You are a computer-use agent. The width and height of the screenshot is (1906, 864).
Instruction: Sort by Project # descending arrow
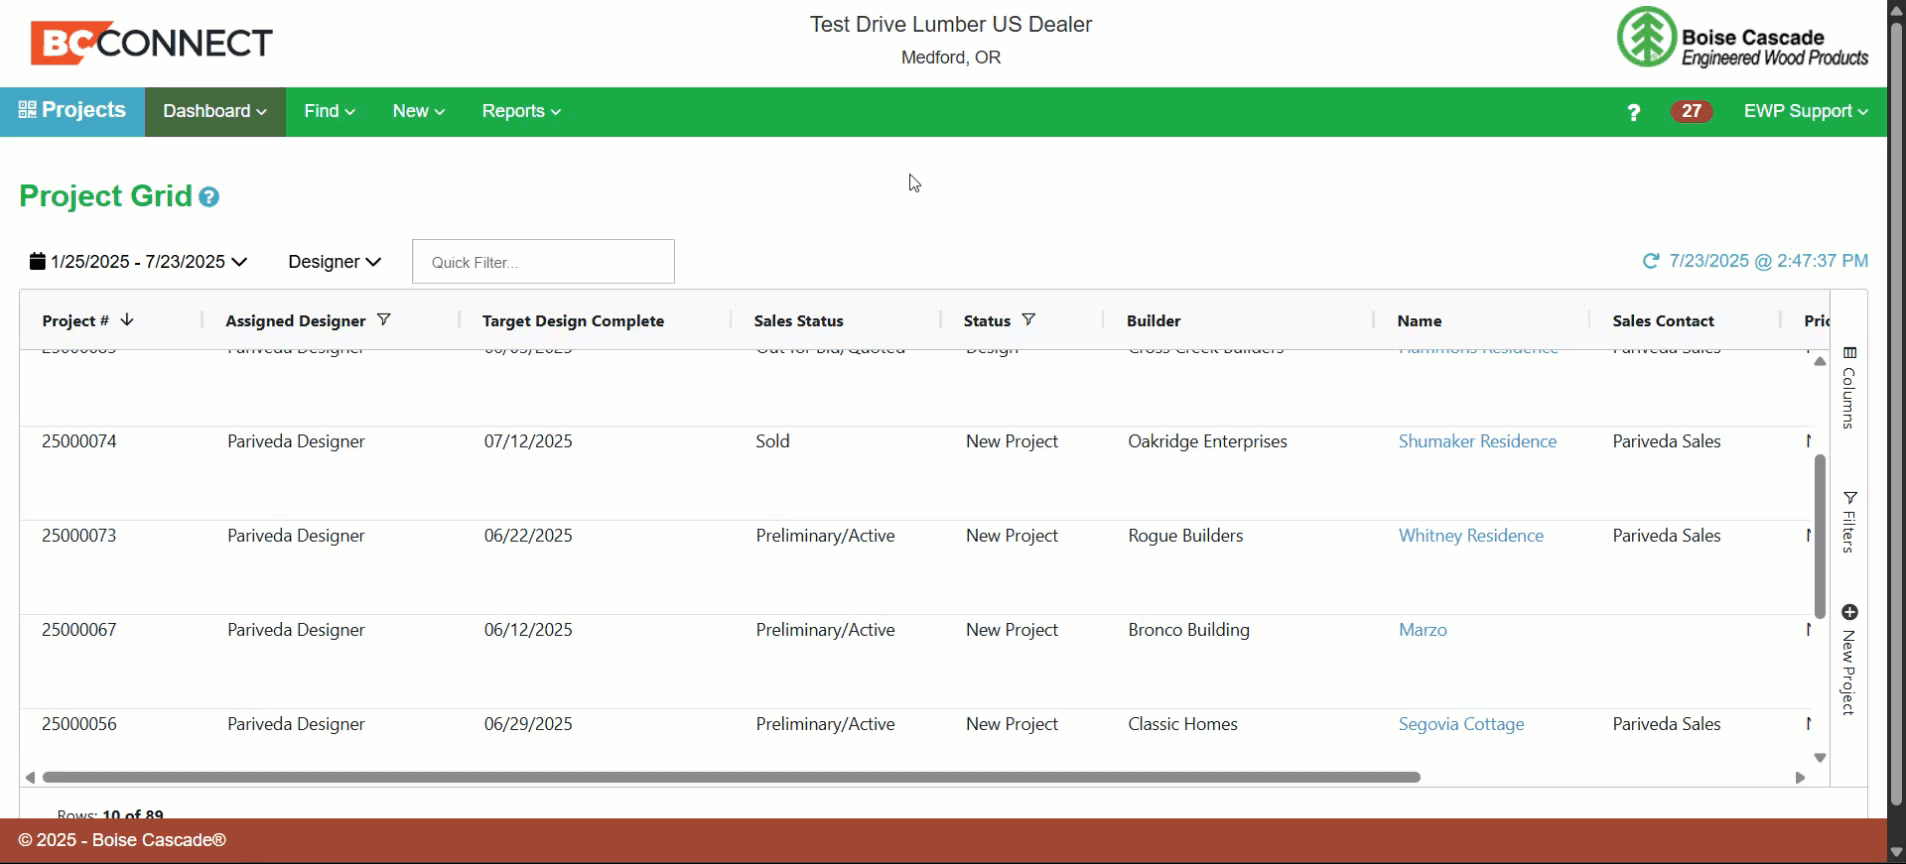(127, 320)
